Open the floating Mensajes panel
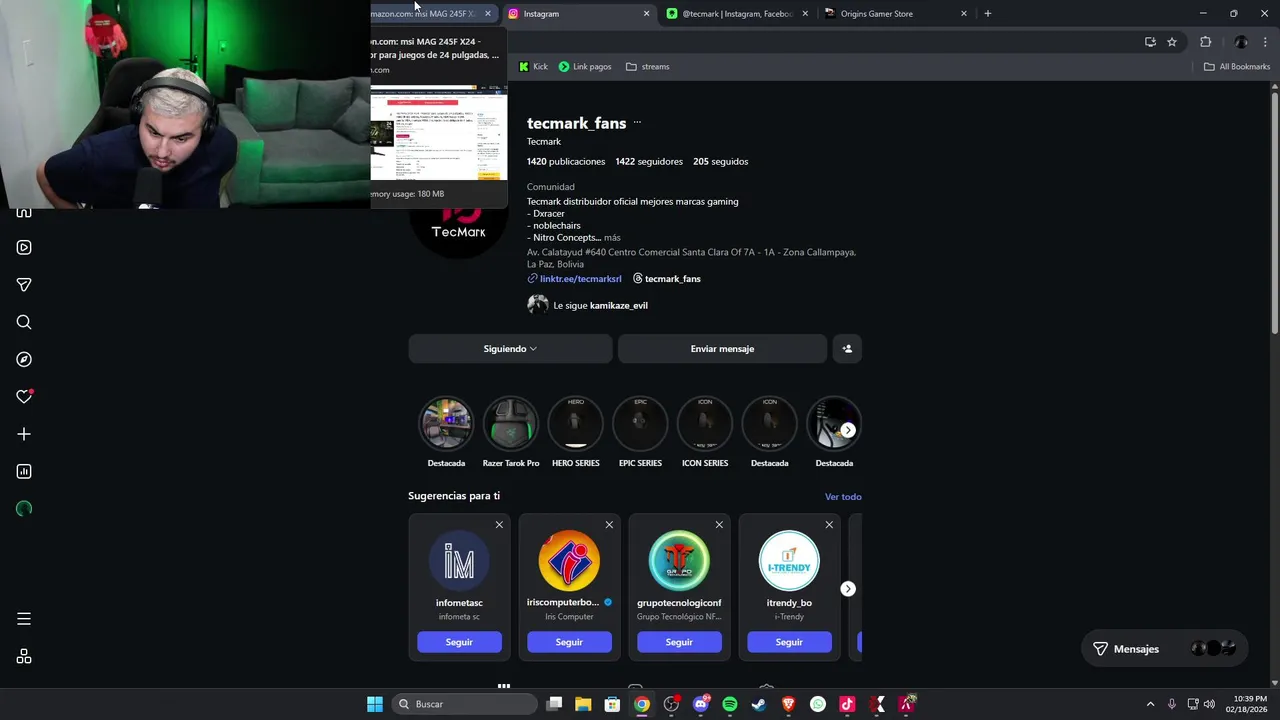The height and width of the screenshot is (720, 1280). point(1165,649)
